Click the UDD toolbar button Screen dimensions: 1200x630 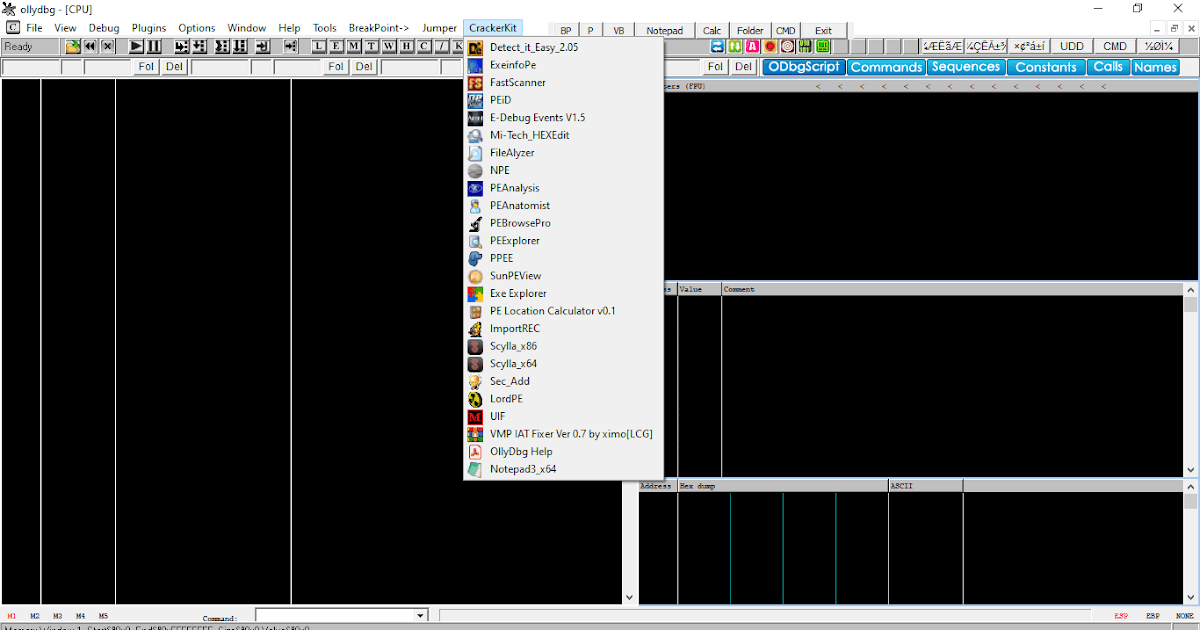point(1072,46)
